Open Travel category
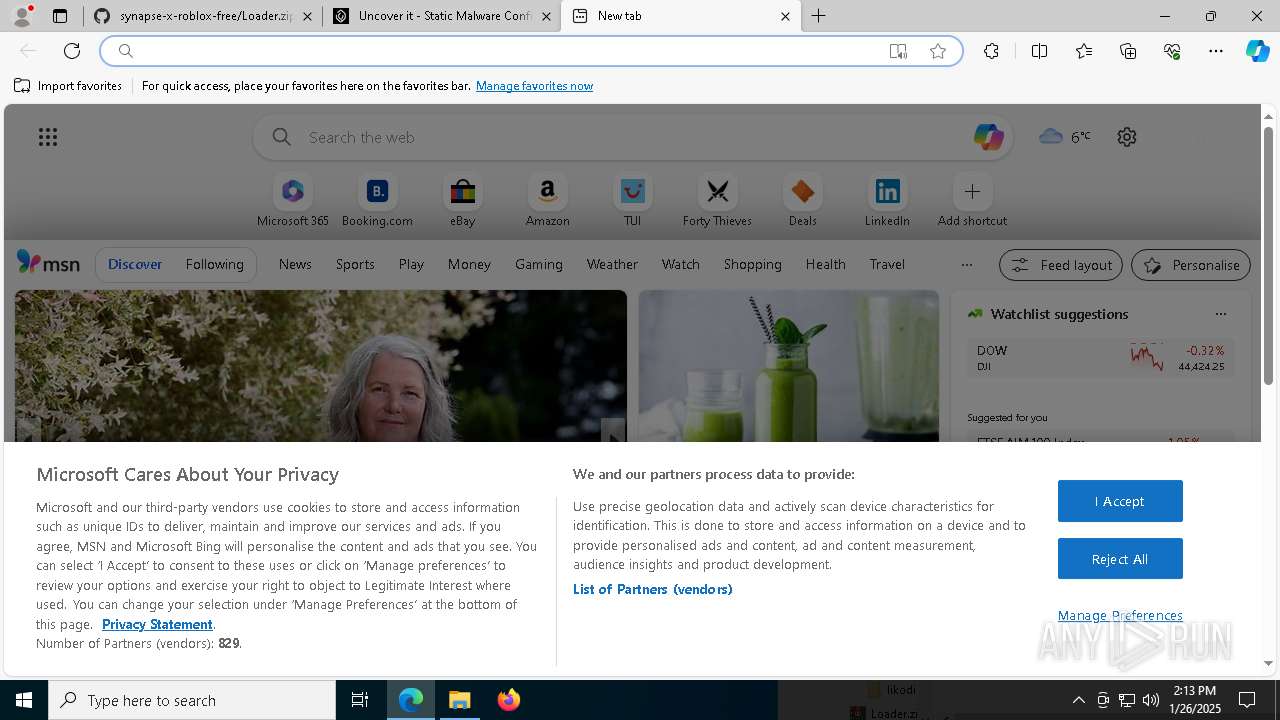 pos(887,264)
